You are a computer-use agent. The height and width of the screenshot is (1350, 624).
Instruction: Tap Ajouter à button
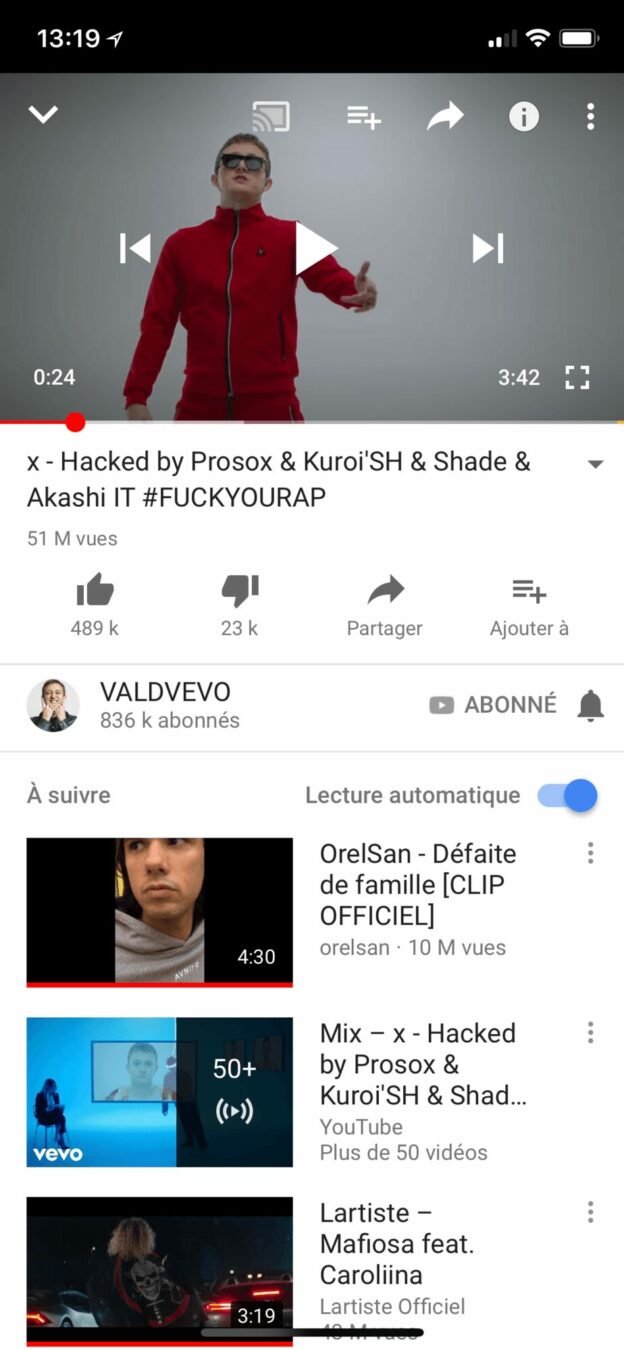coord(529,606)
